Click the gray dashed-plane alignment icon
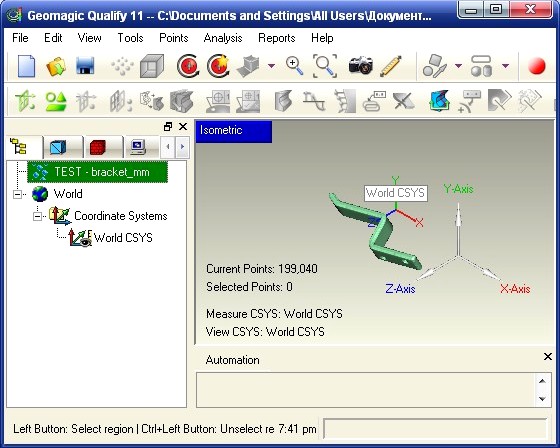Screen dimensions: 560x448 152,101
